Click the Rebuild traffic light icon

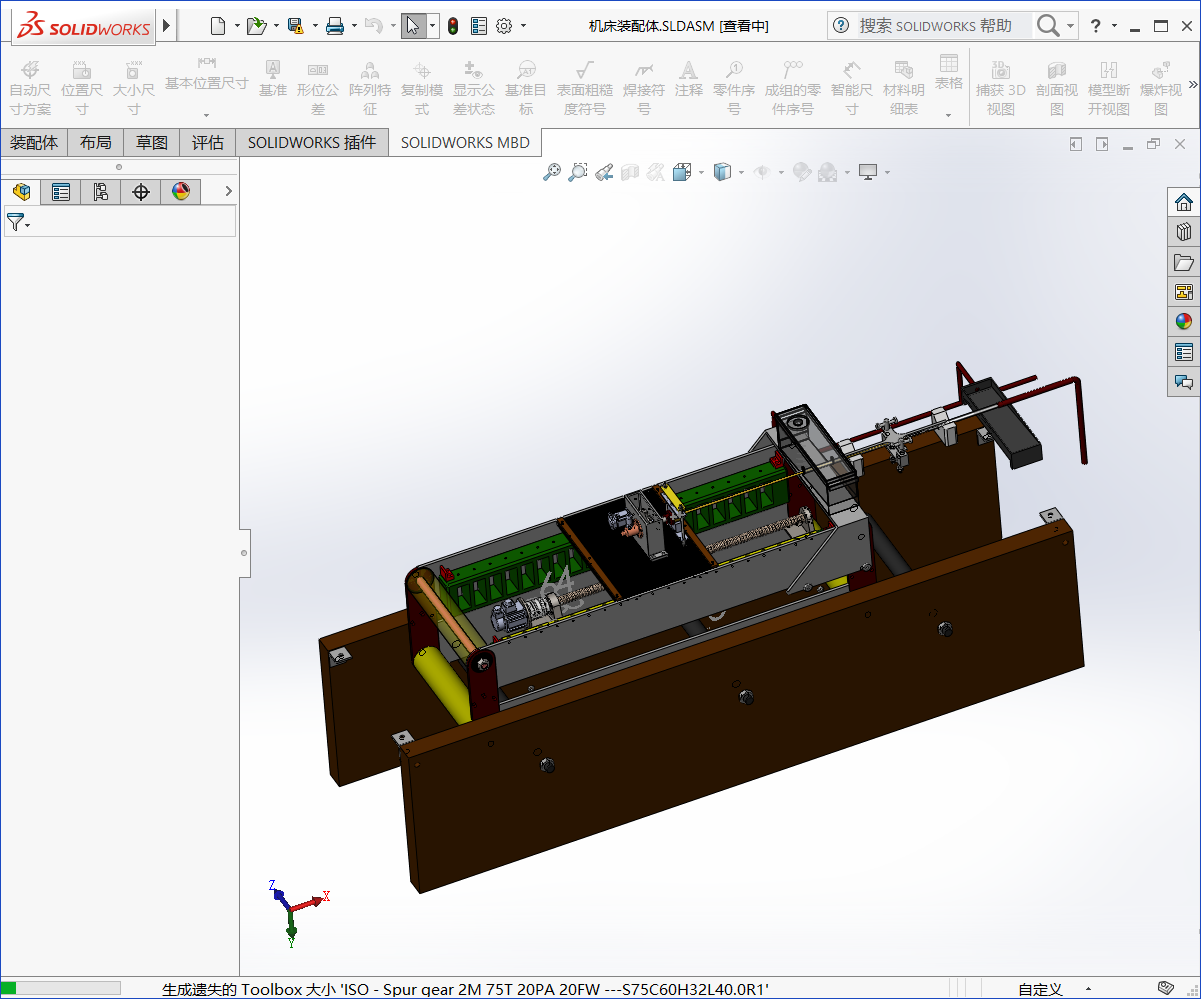tap(453, 26)
